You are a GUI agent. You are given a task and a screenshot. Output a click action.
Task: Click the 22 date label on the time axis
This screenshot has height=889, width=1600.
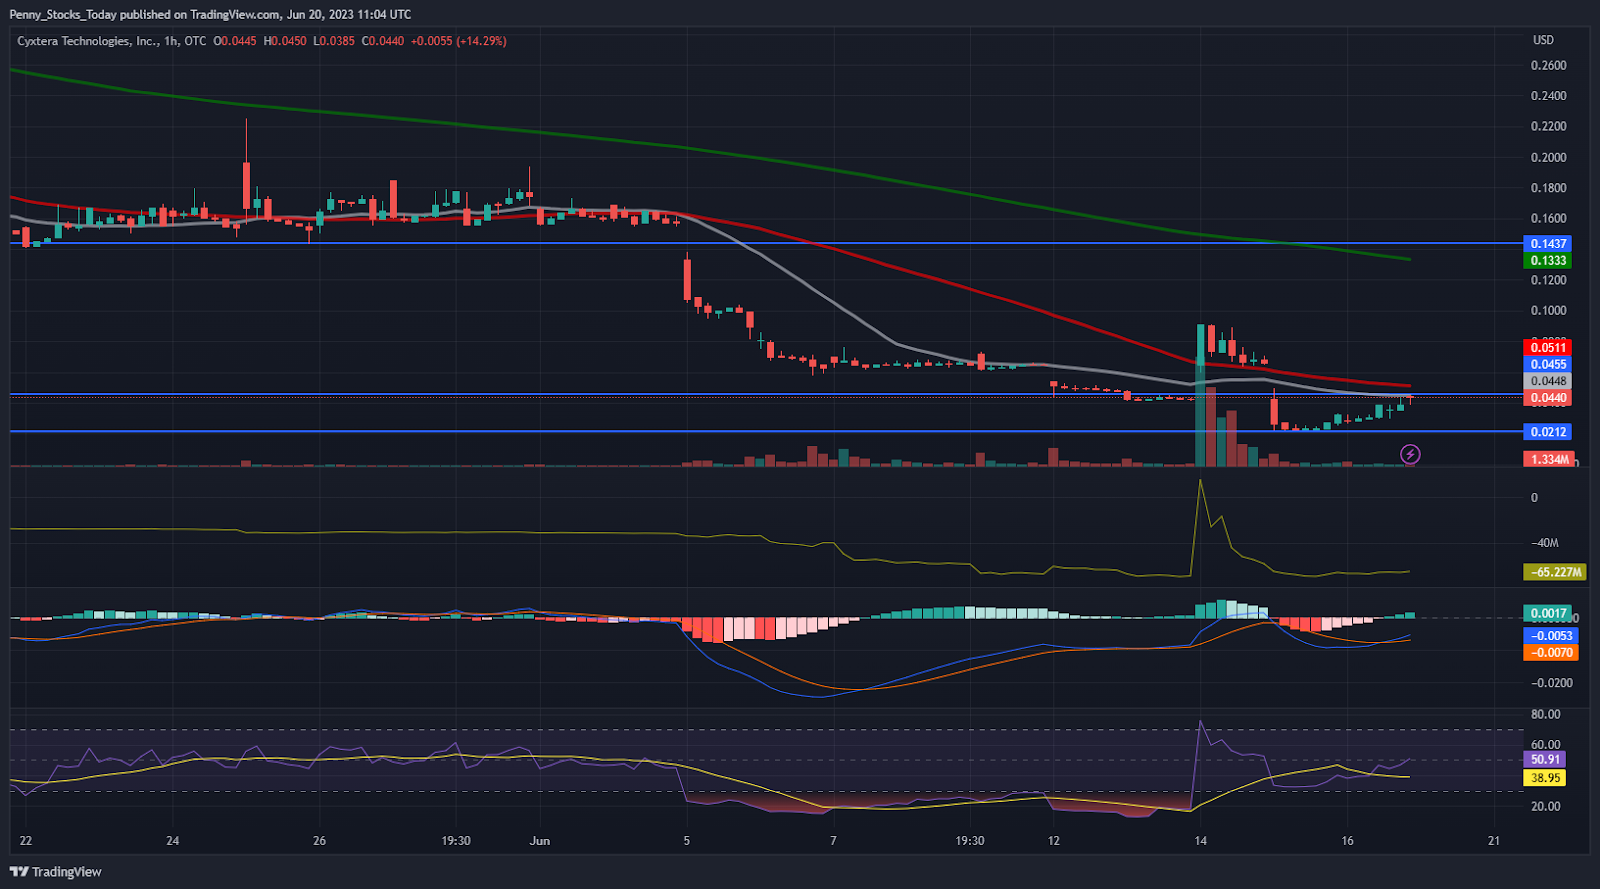26,841
